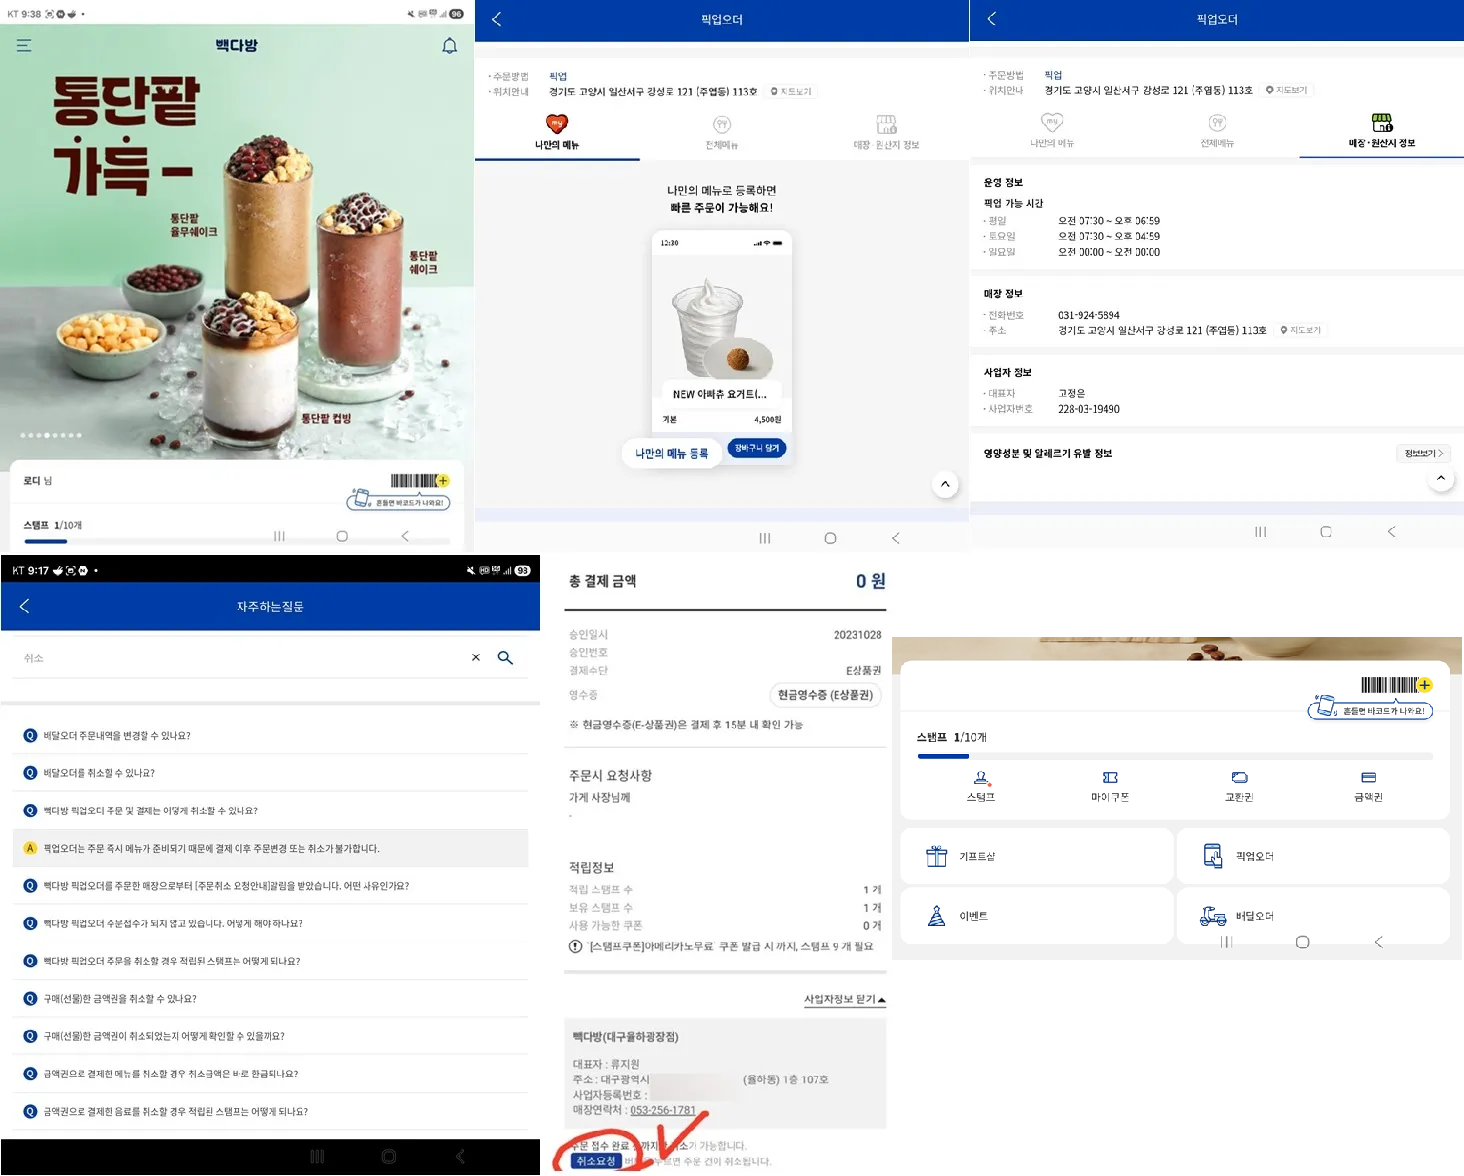Expand the question 배달오더 주문내역을 변경할 수 있나요?

[270, 735]
